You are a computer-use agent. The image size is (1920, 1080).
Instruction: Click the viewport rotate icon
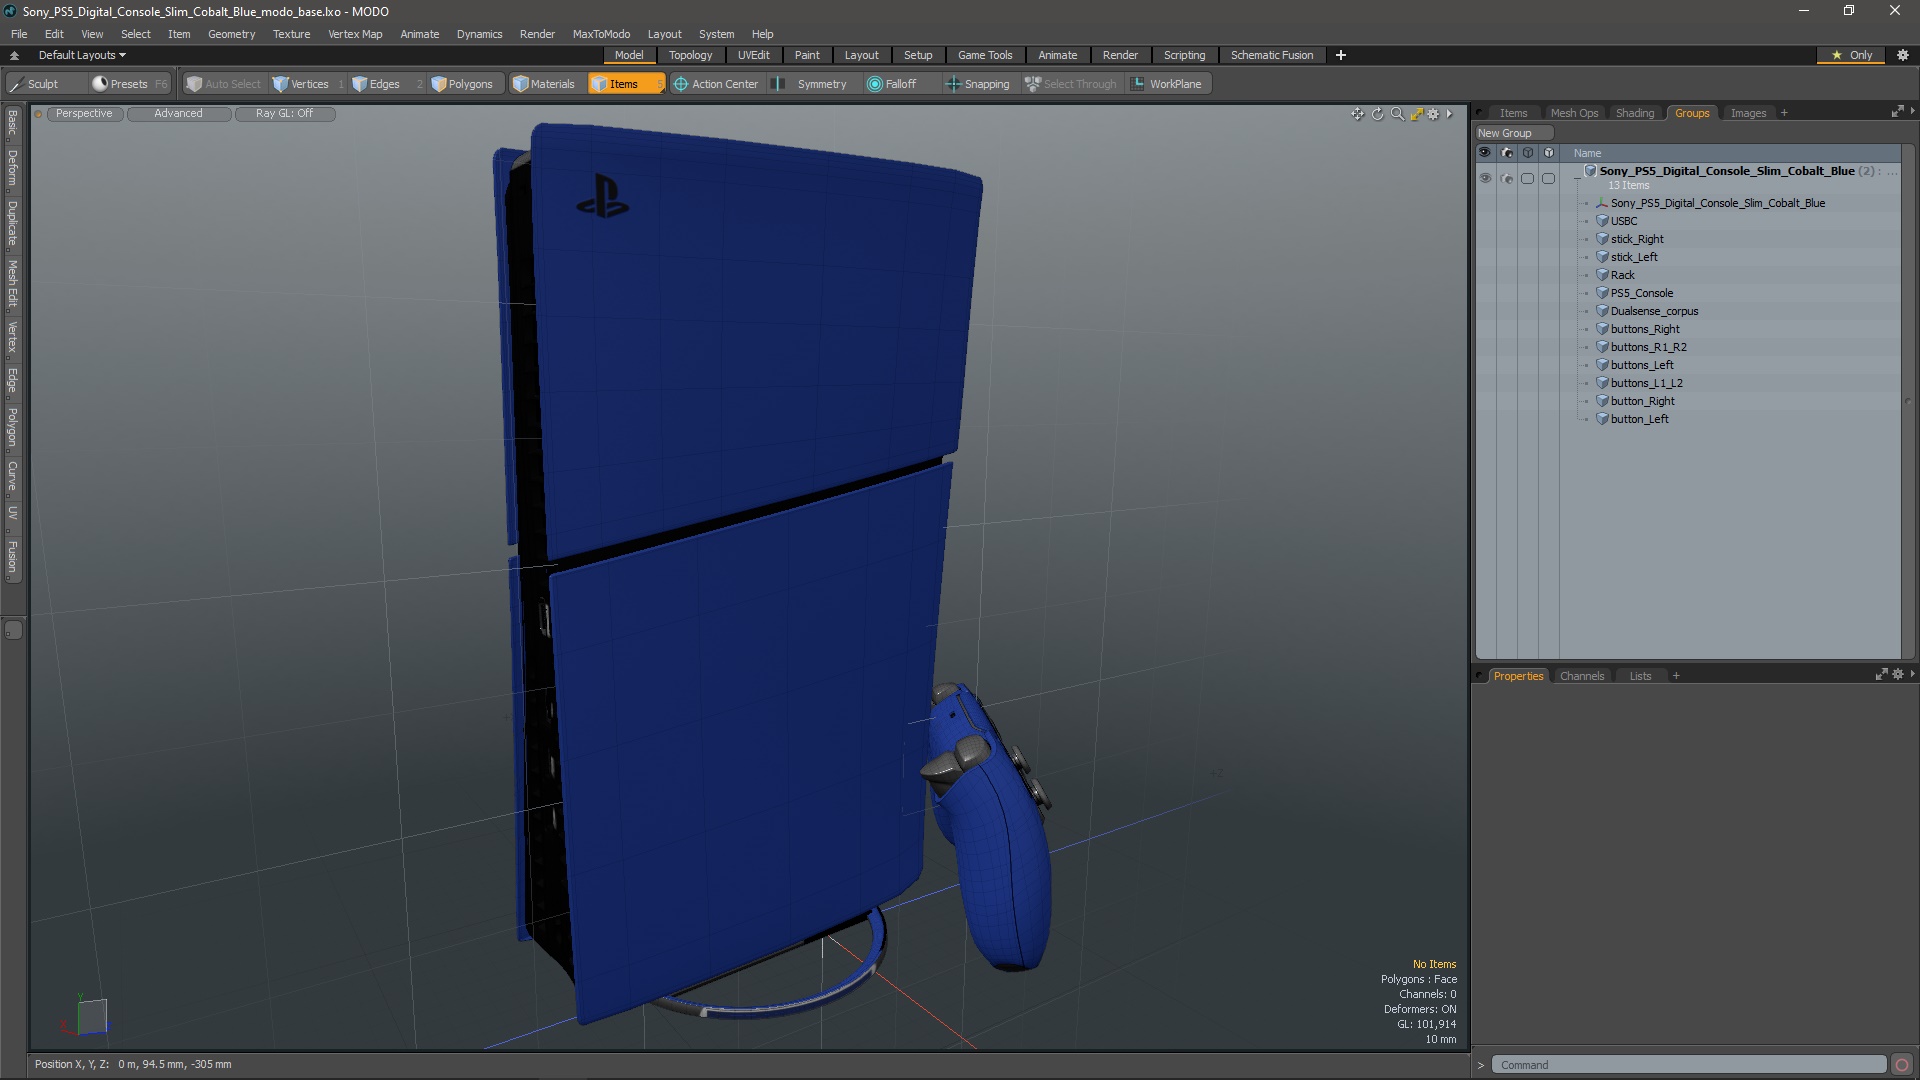tap(1377, 114)
